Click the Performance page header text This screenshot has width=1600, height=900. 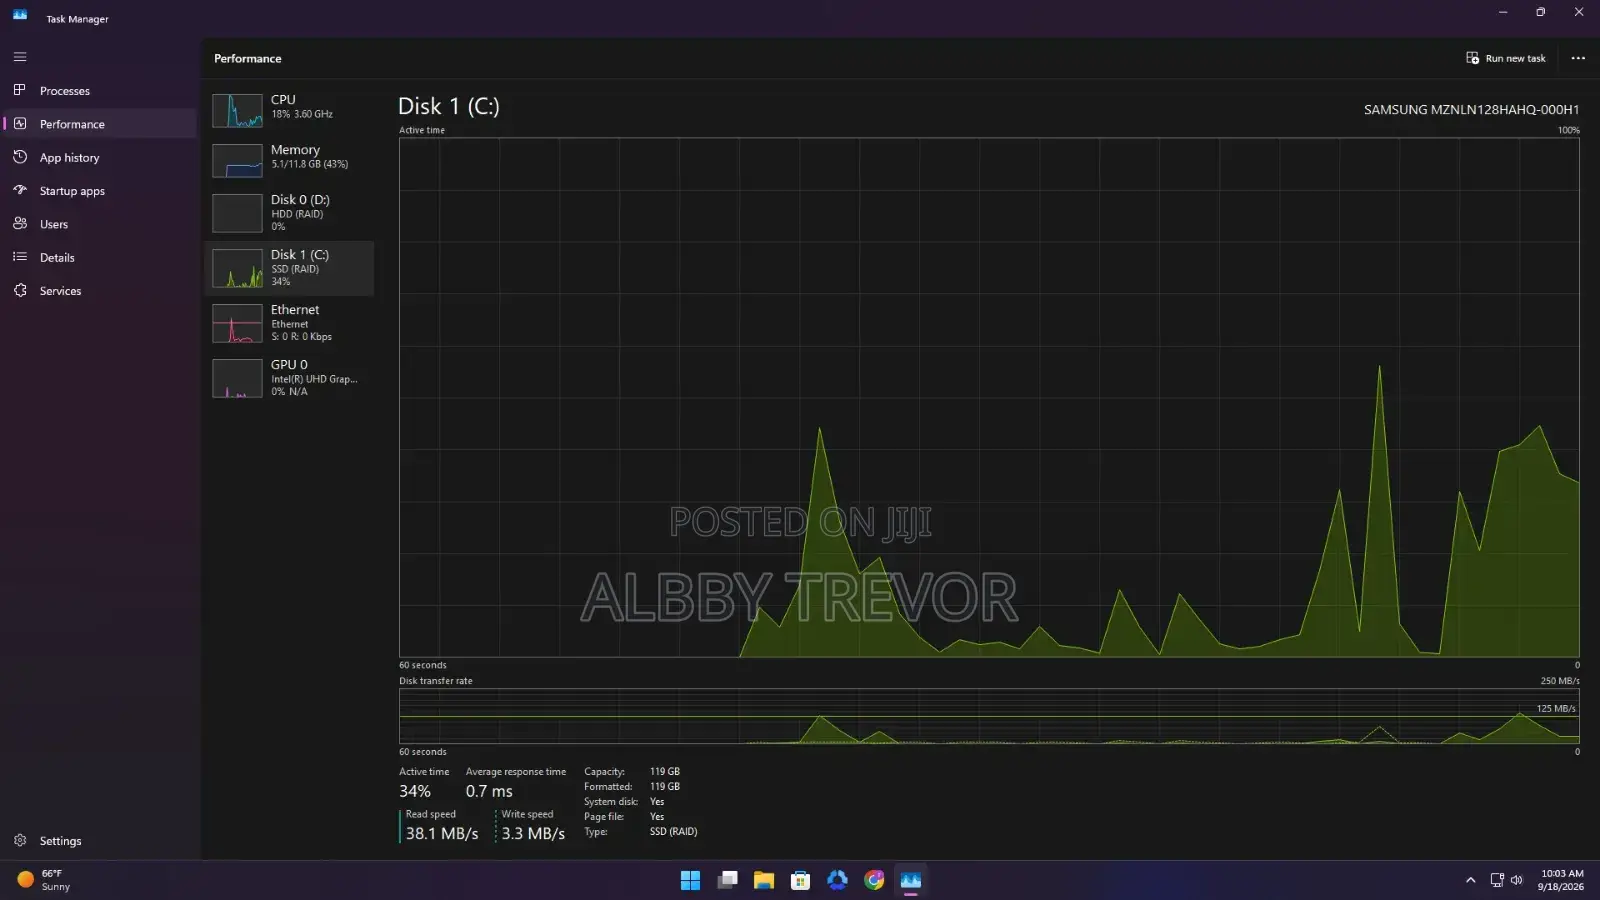coord(248,59)
